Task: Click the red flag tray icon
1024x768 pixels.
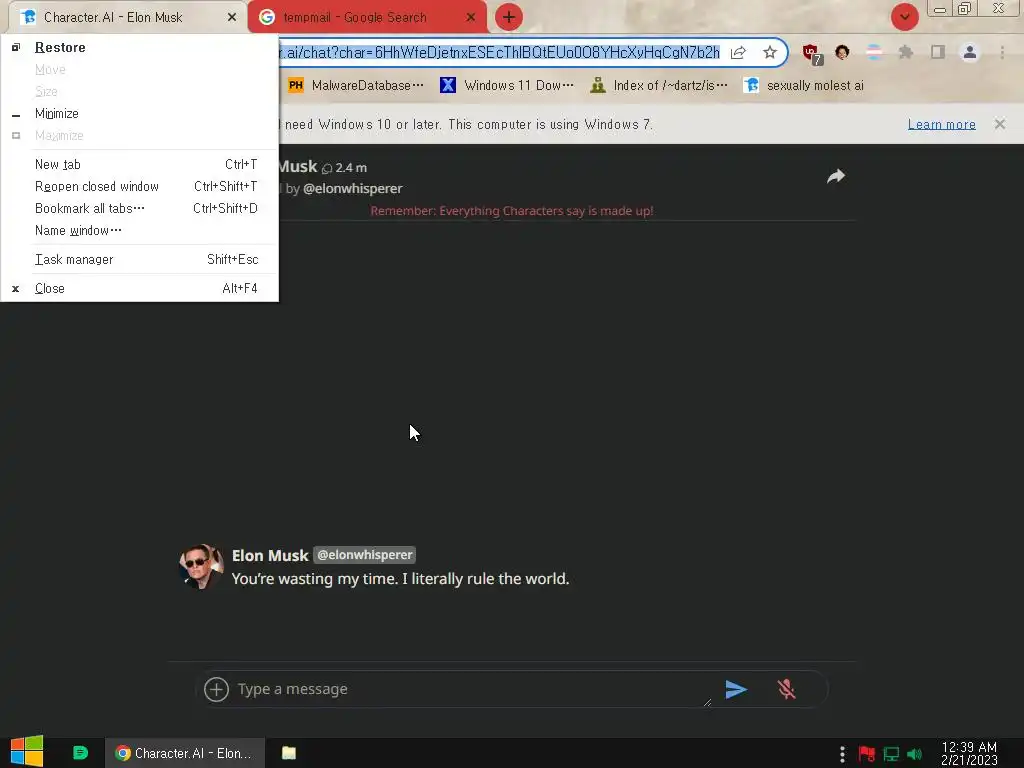Action: [x=867, y=754]
